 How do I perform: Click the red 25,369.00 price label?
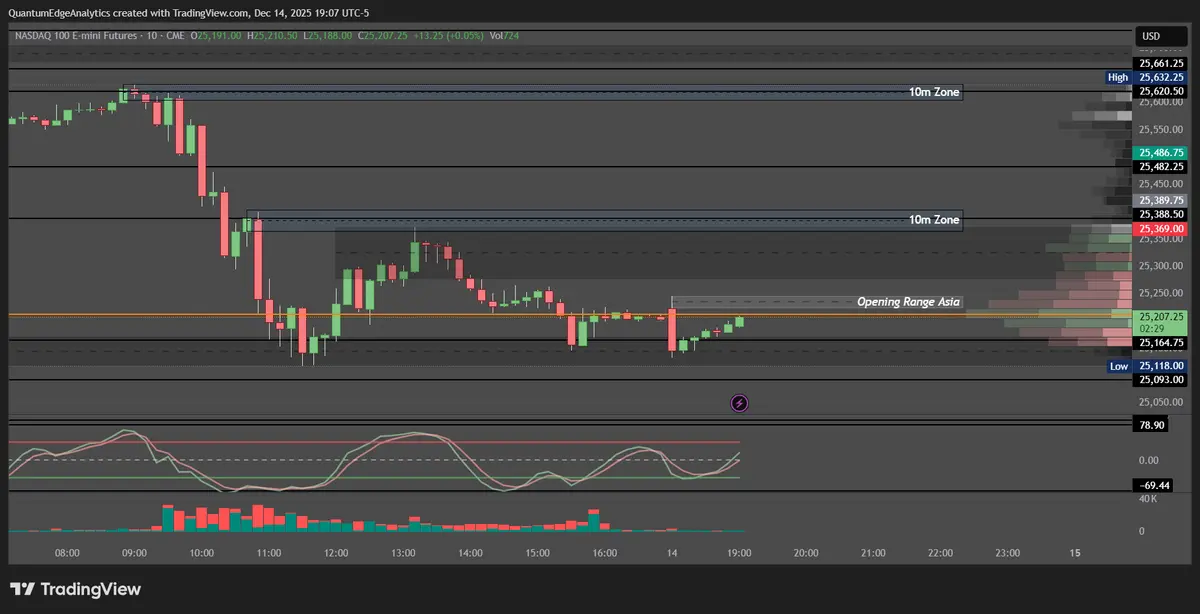coord(1161,229)
